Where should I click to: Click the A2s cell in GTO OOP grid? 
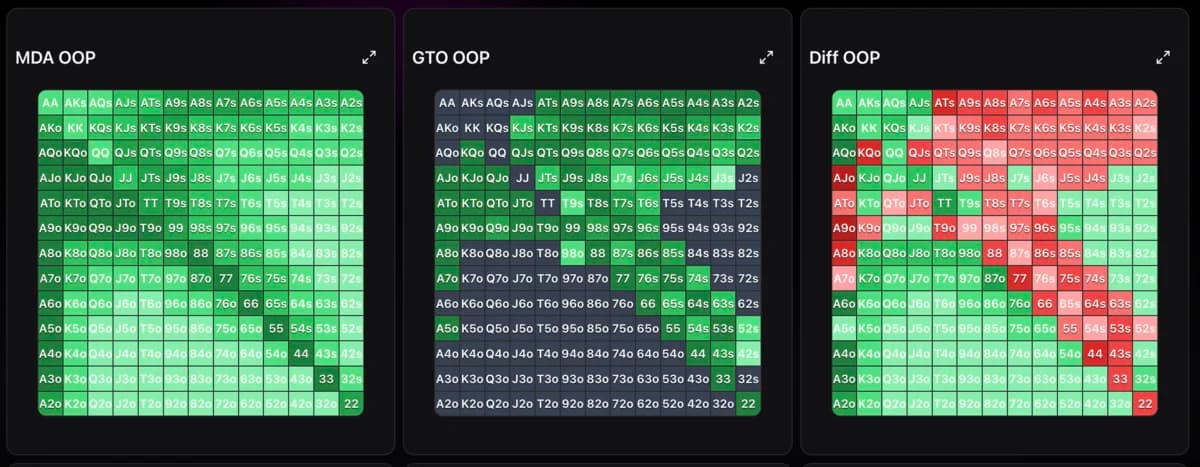pyautogui.click(x=748, y=102)
